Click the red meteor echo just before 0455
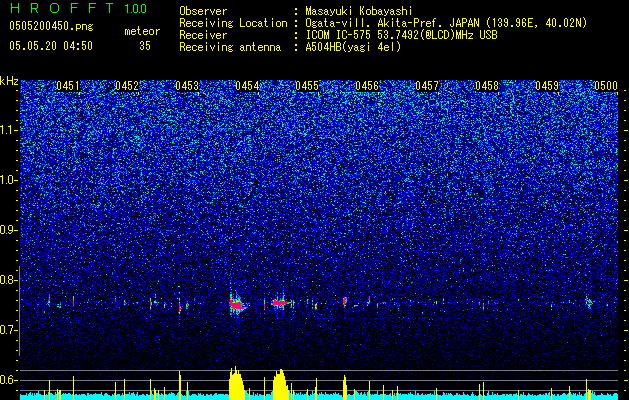 280,303
